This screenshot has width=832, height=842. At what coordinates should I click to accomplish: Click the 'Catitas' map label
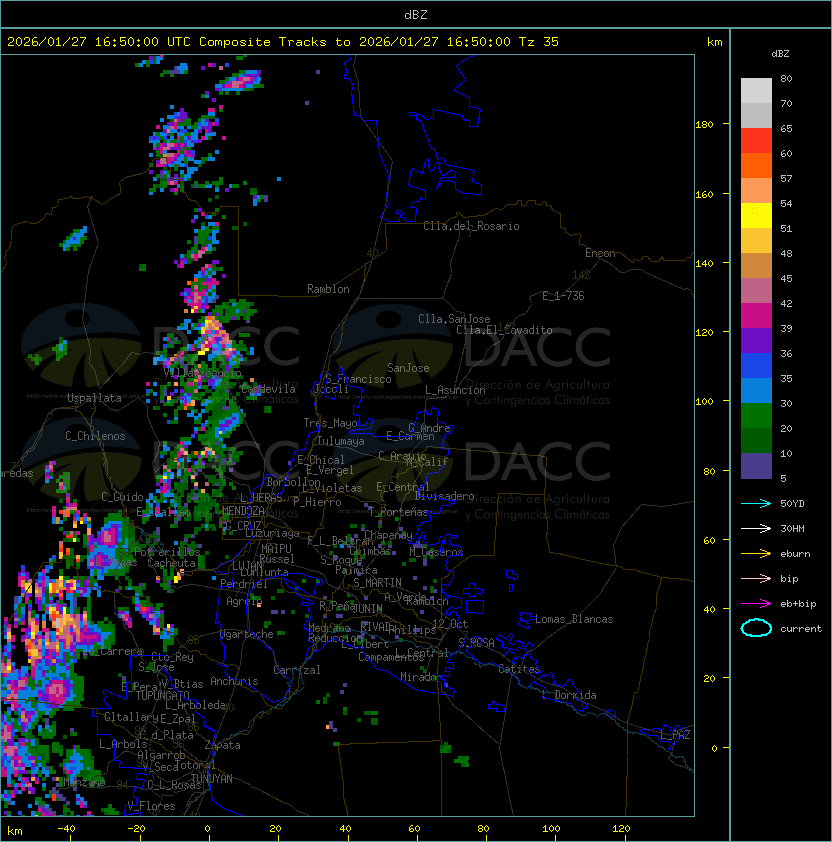(519, 669)
